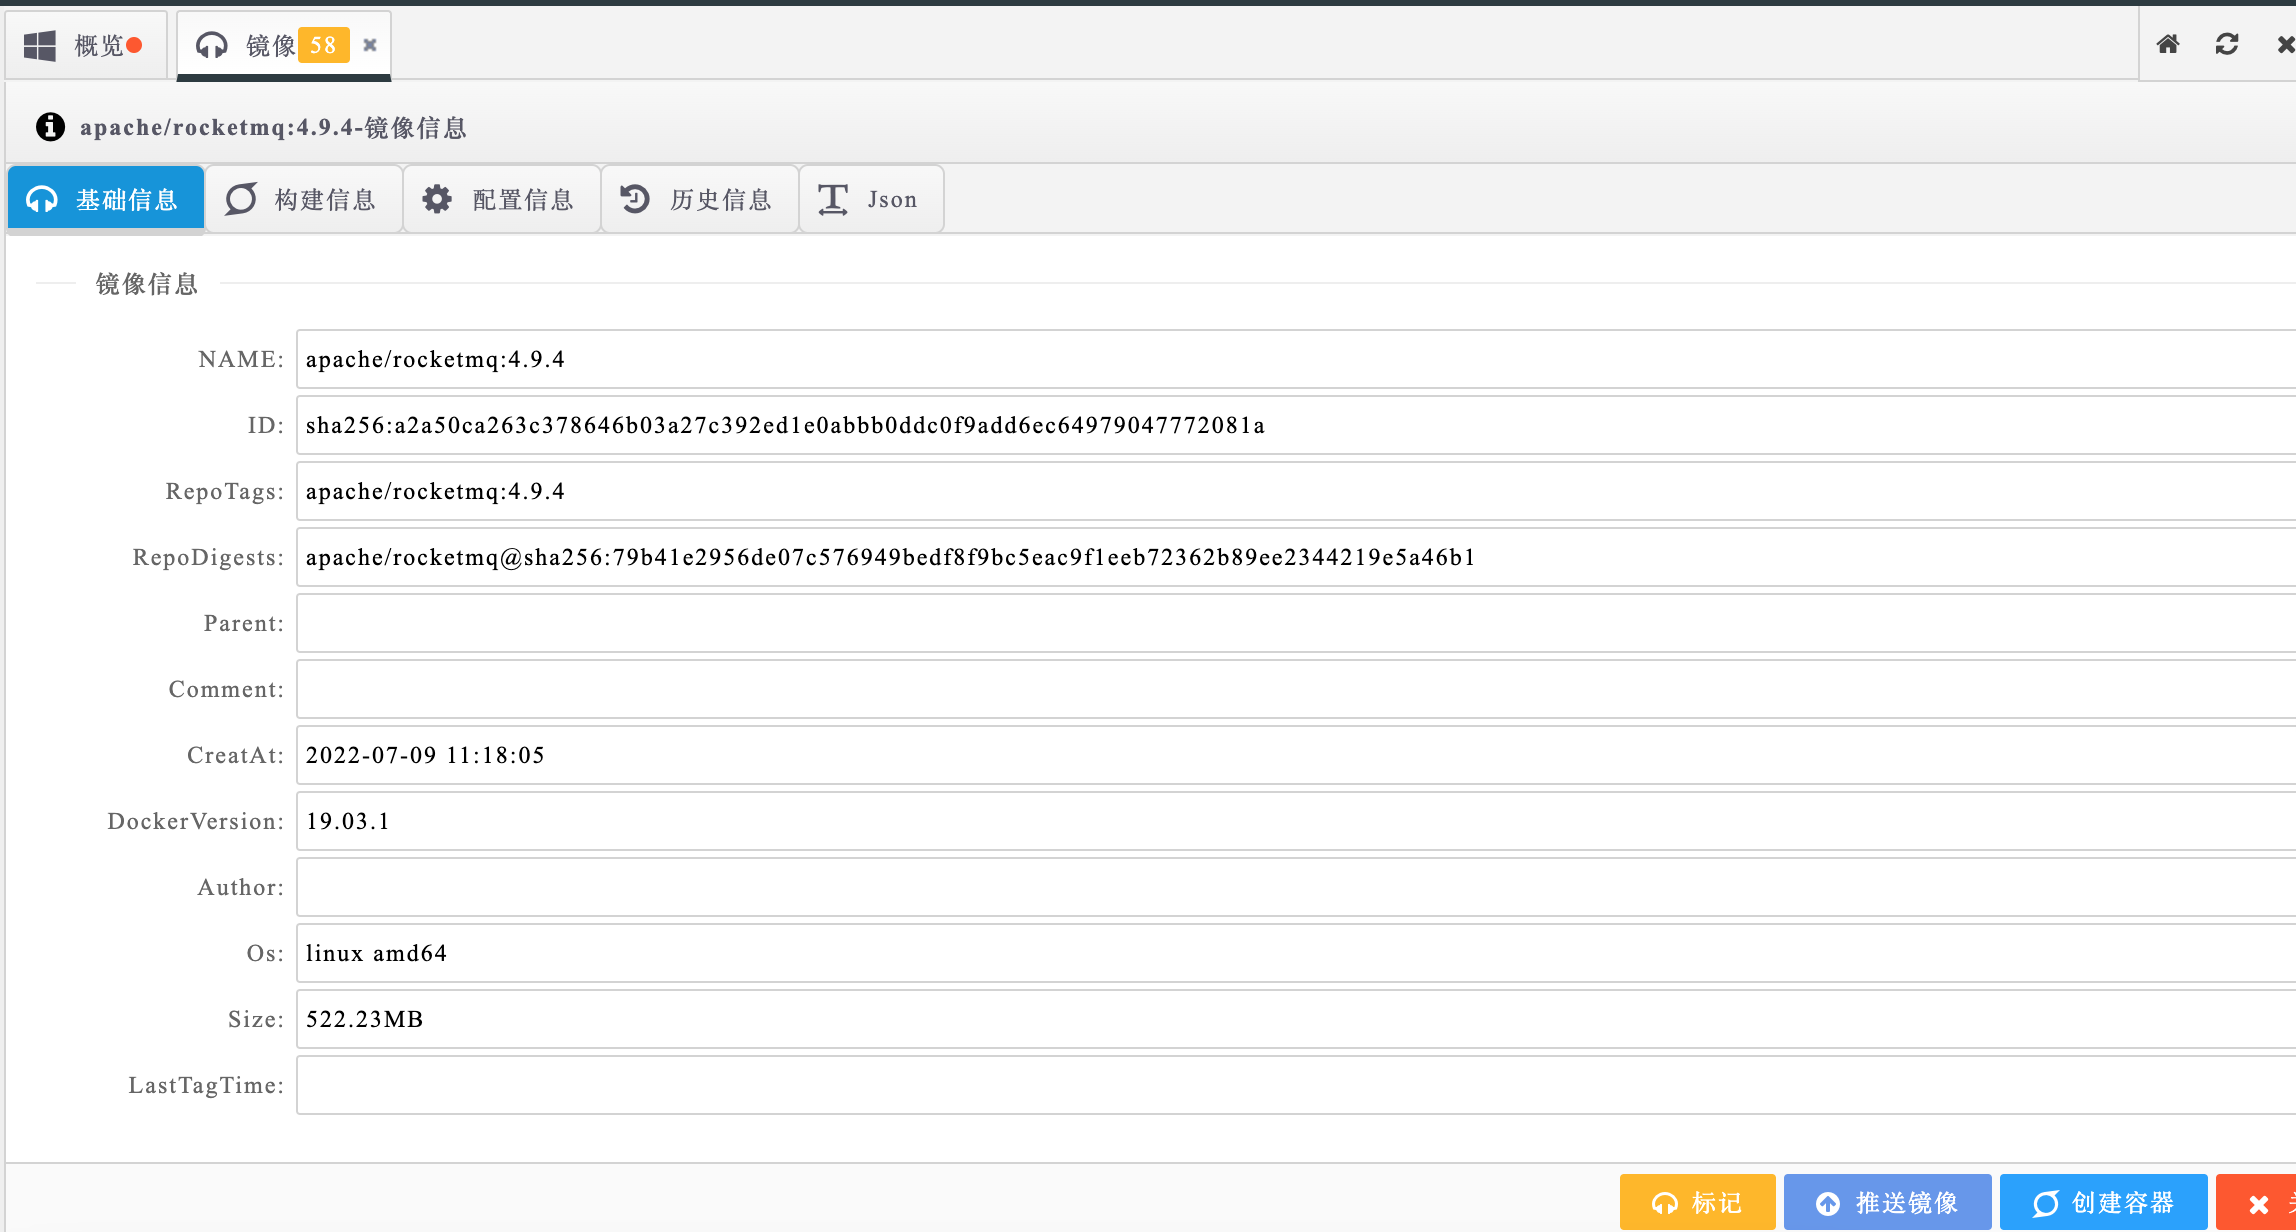The image size is (2296, 1232).
Task: Open the 概览 overview tab
Action: click(85, 45)
